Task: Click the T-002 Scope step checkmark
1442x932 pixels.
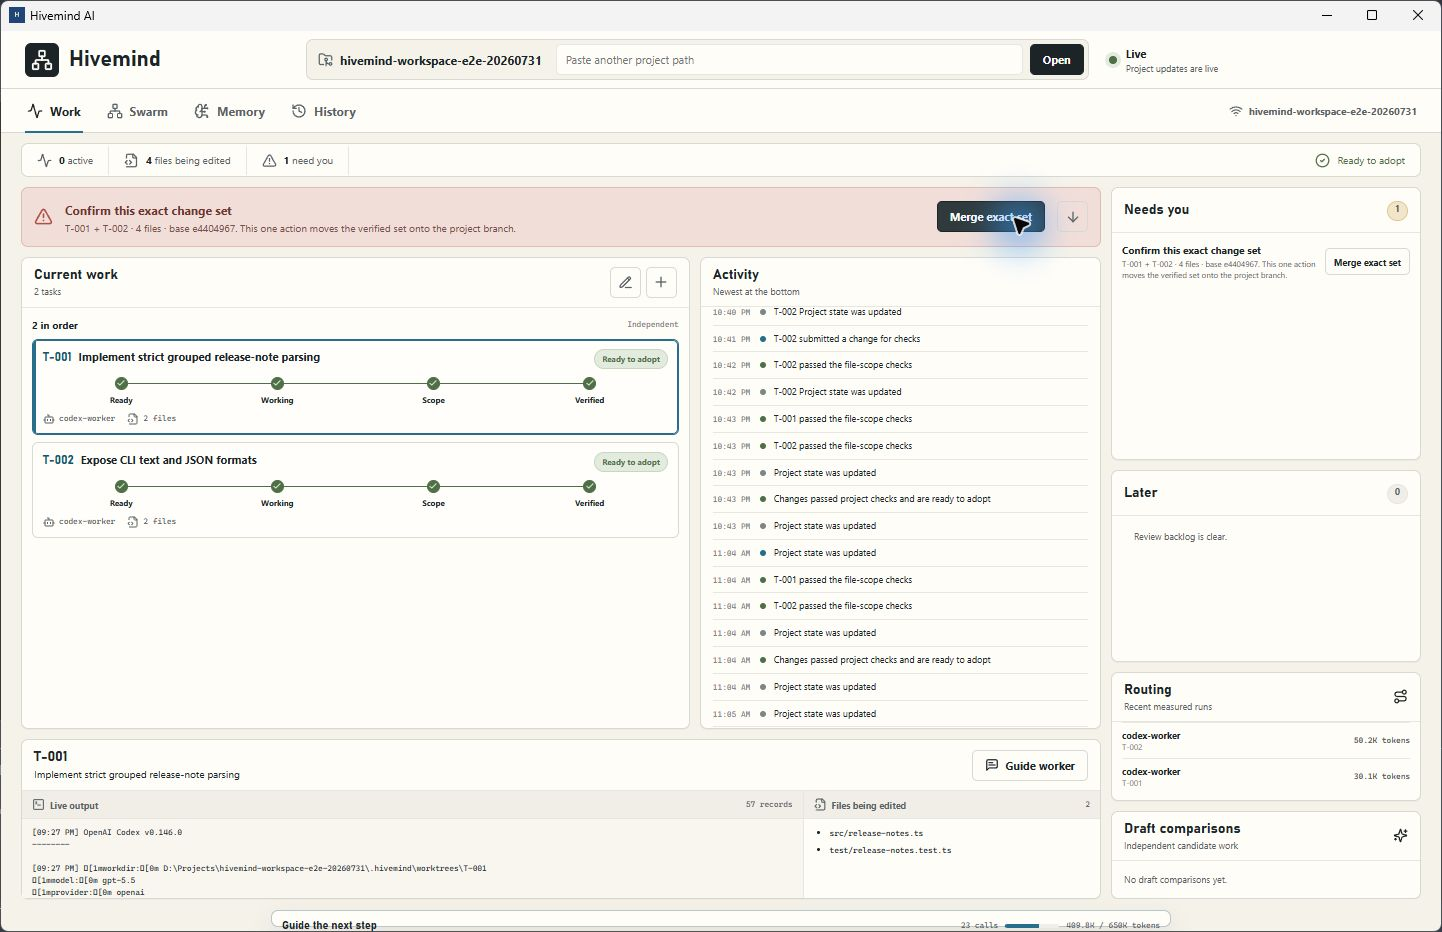Action: [433, 486]
